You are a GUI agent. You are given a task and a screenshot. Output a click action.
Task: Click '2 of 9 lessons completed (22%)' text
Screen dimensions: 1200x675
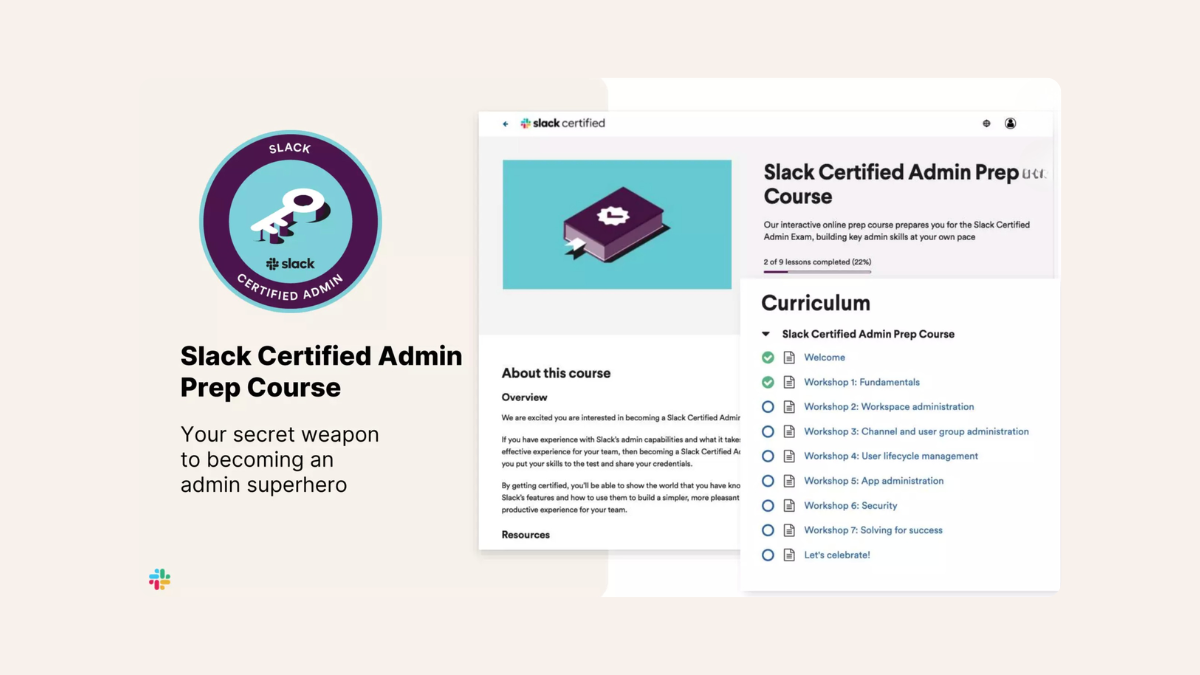[x=816, y=261]
